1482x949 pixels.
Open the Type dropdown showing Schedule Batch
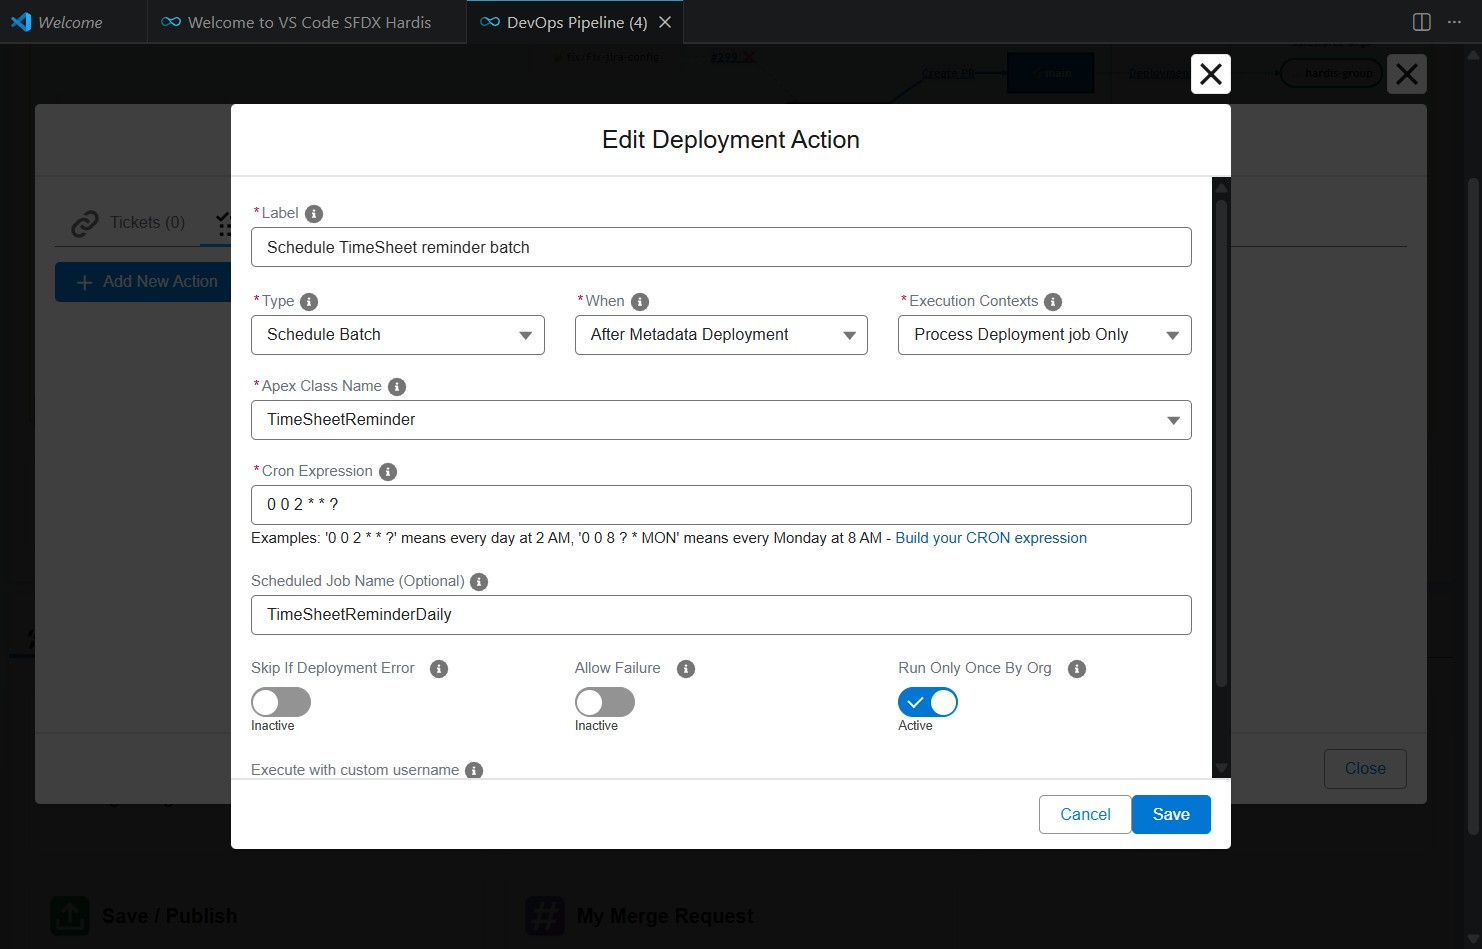[x=397, y=335]
